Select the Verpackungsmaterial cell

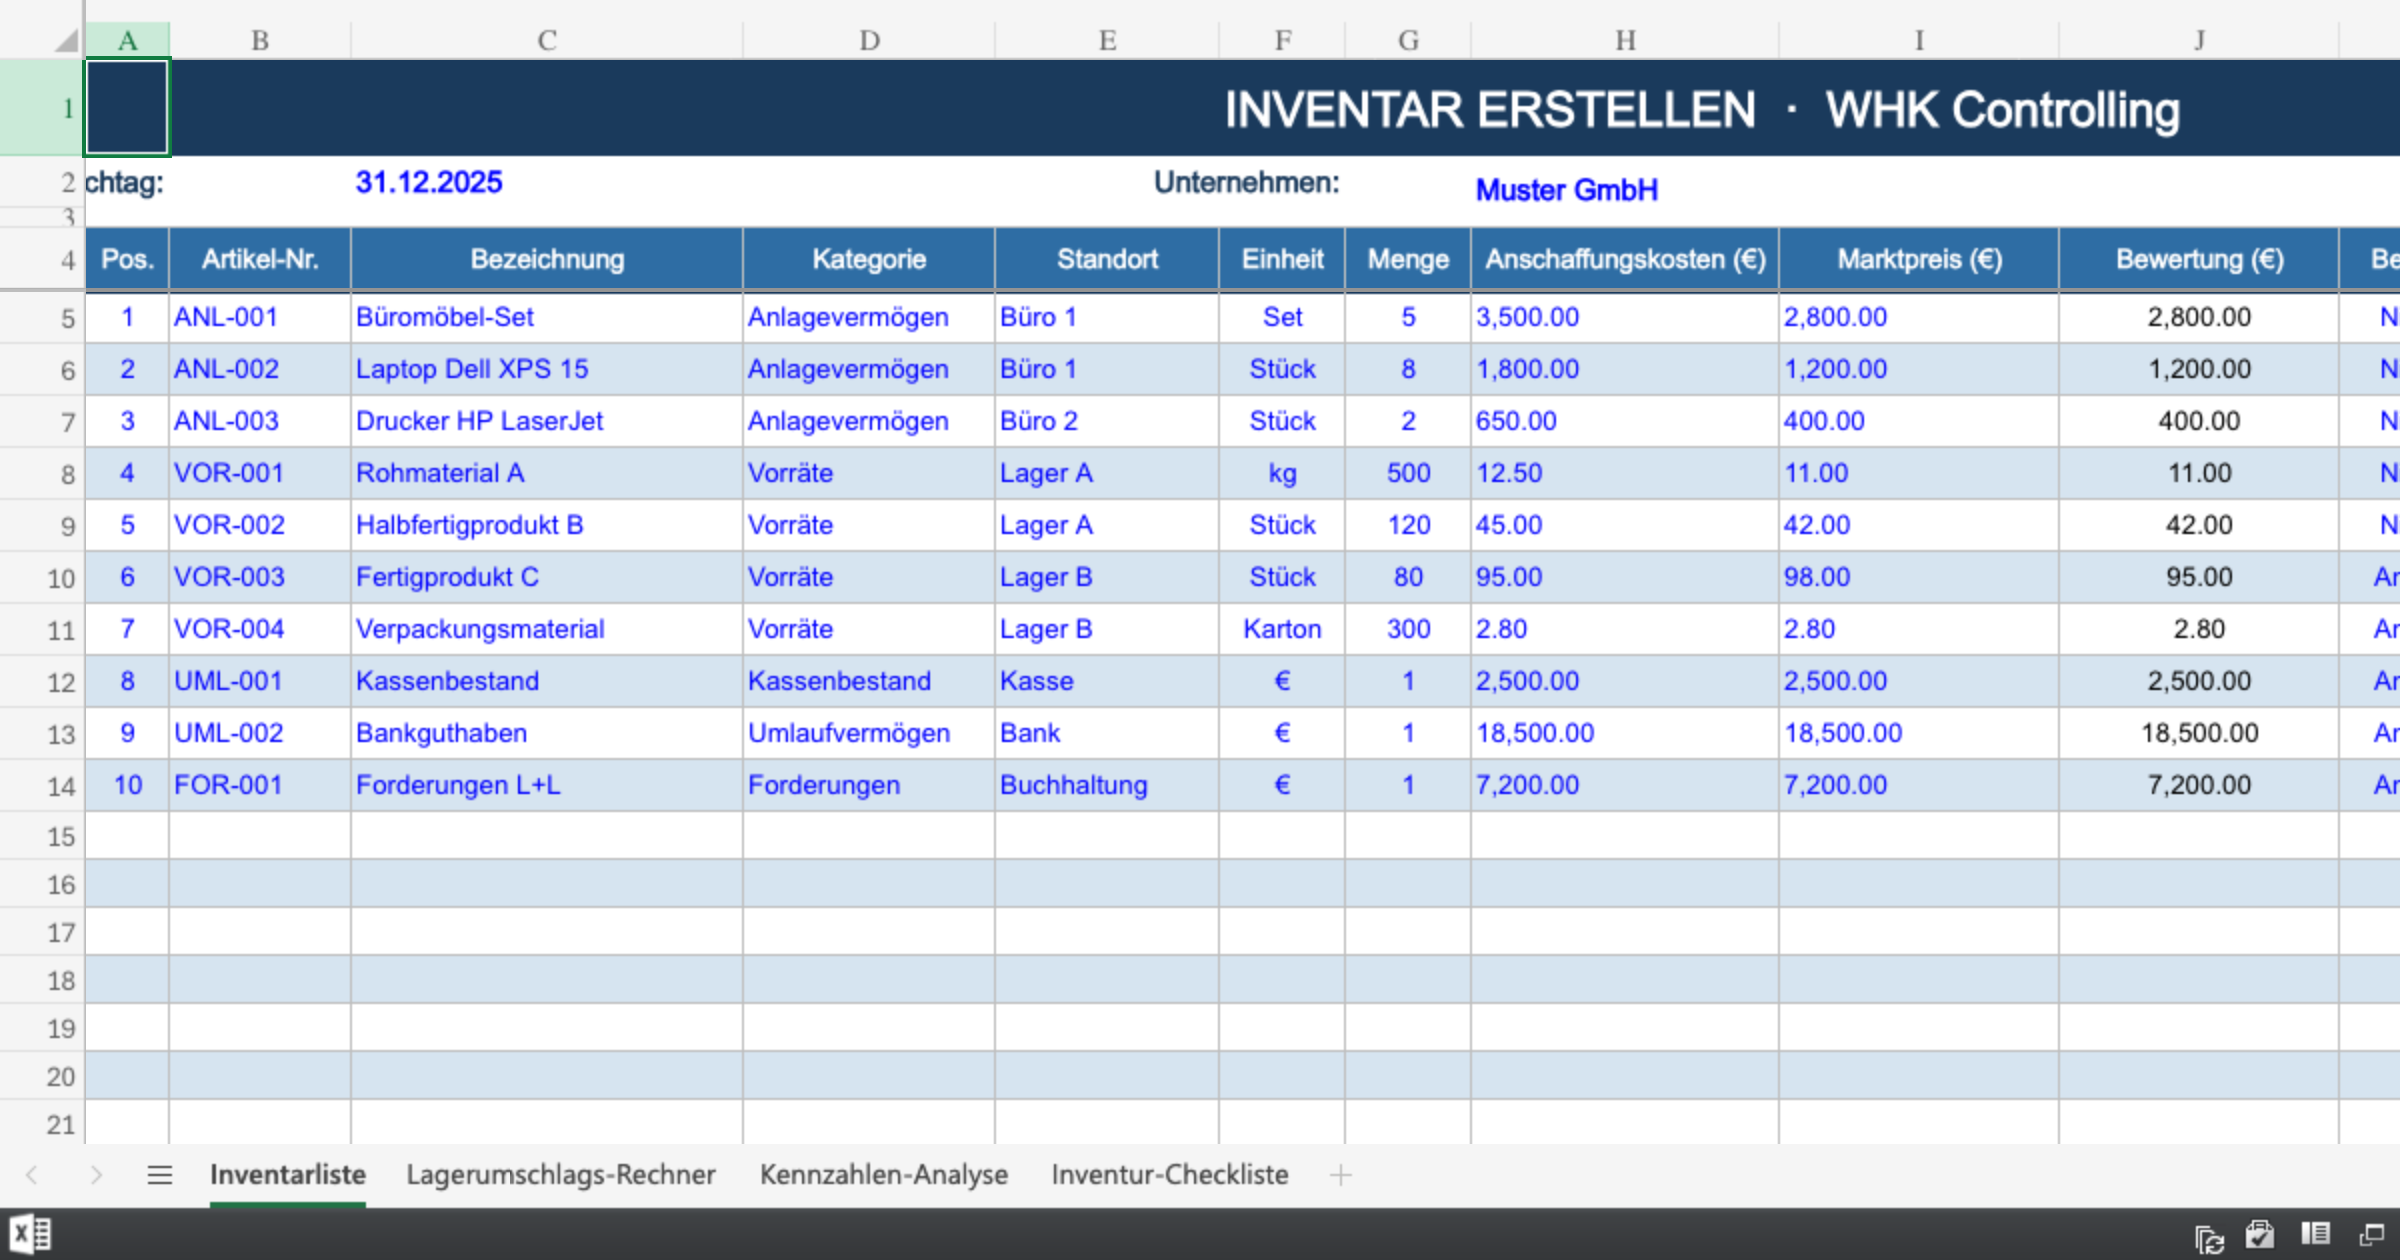coord(547,629)
